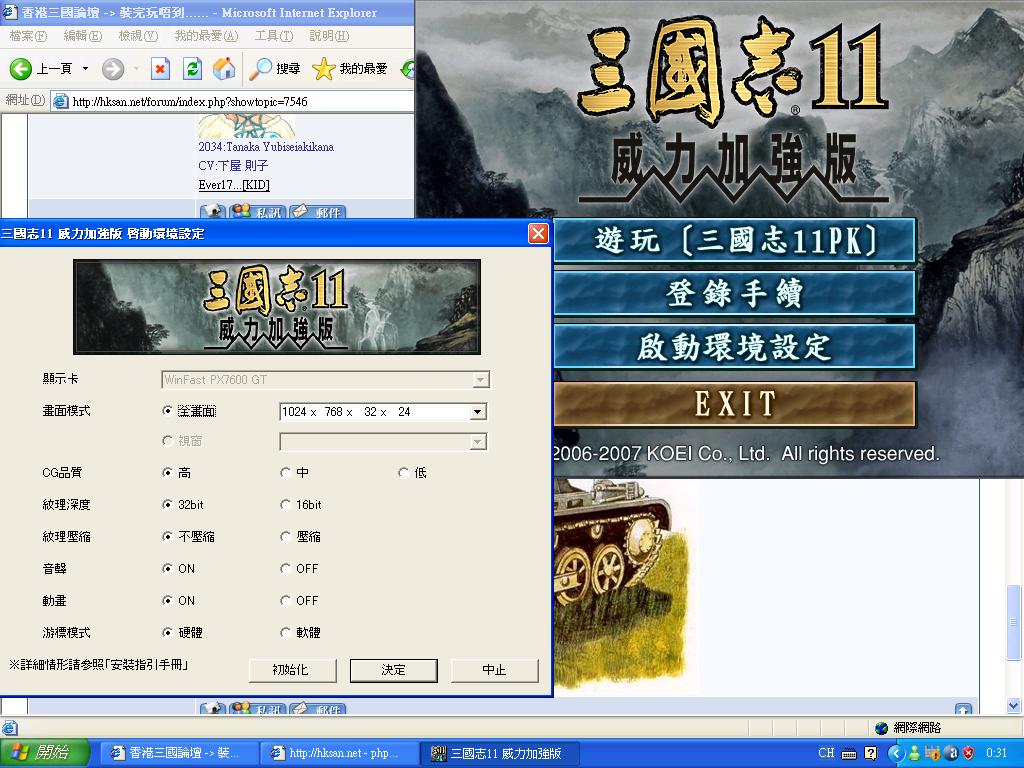1024x768 pixels.
Task: Click the CH language indicator in taskbar
Action: [x=826, y=753]
